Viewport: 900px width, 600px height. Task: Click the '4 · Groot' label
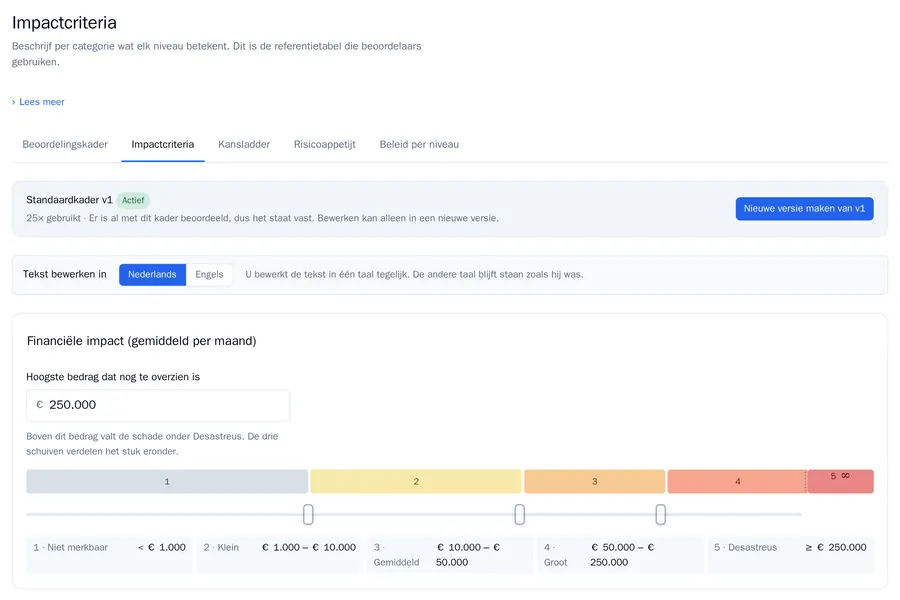tap(555, 555)
